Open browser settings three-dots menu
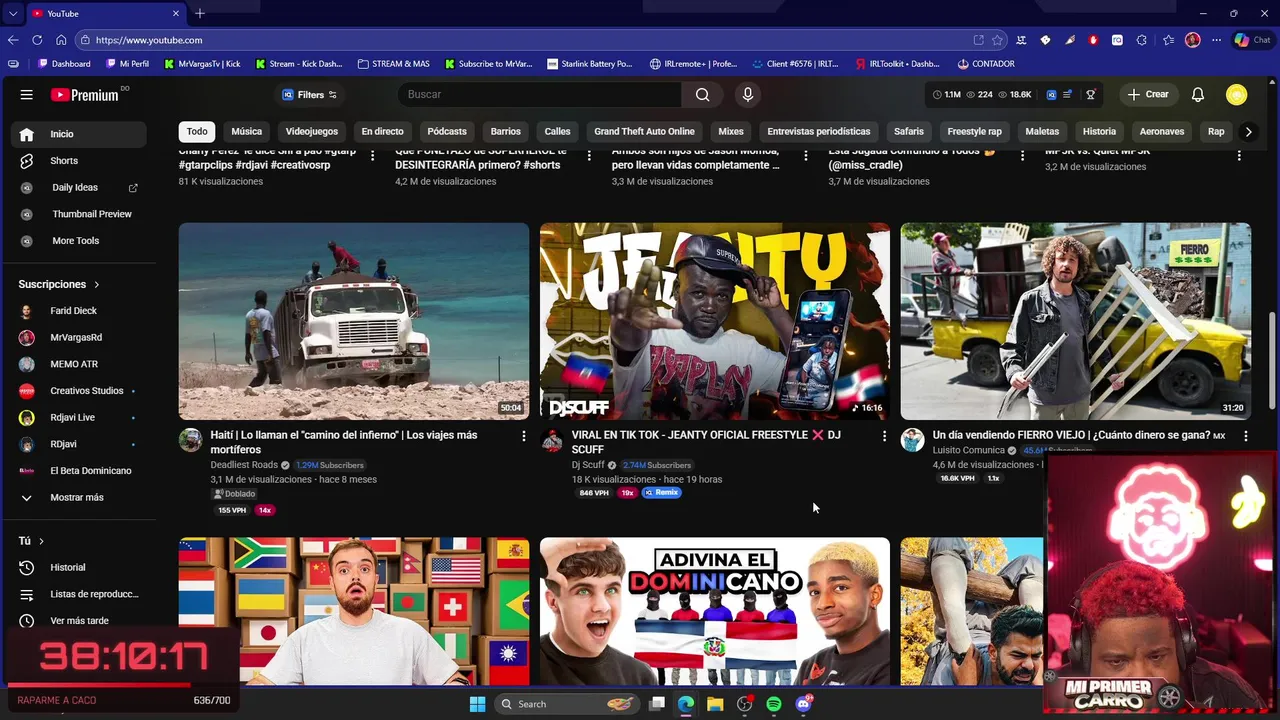Screen dimensions: 1280x720 point(1216,40)
